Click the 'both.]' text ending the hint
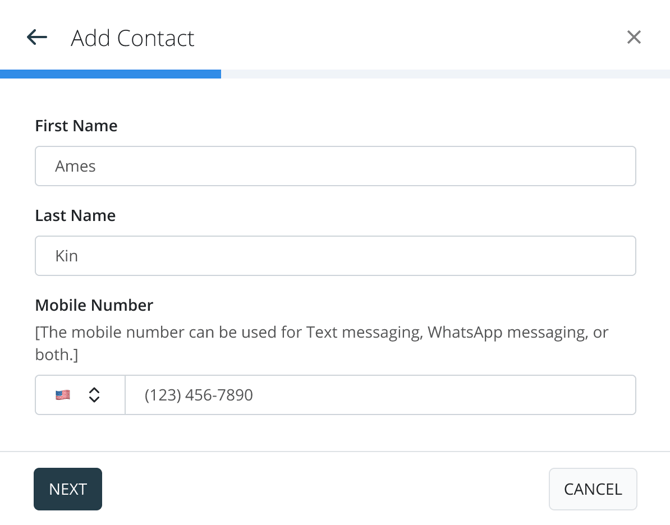 (55, 355)
